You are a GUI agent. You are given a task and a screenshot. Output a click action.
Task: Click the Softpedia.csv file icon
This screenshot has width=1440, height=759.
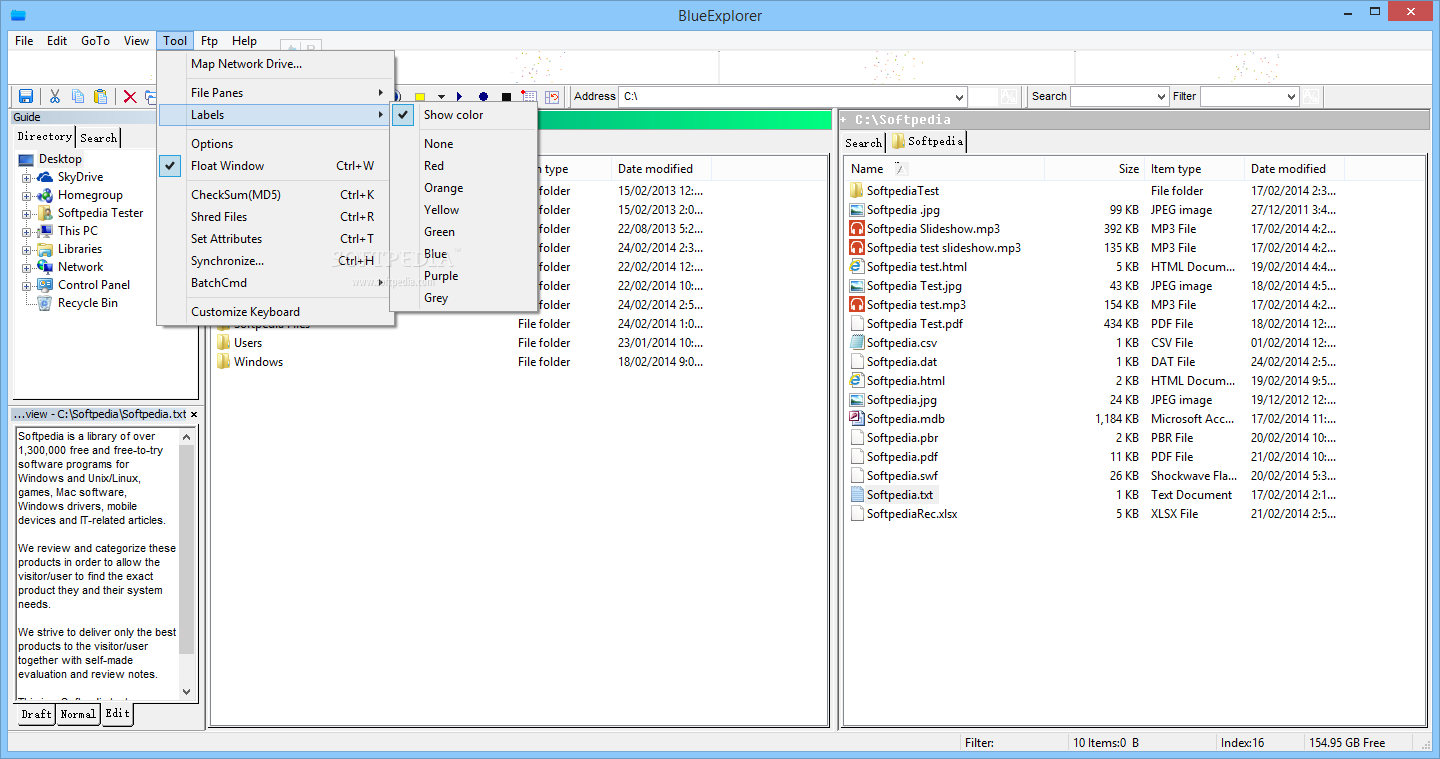click(857, 343)
